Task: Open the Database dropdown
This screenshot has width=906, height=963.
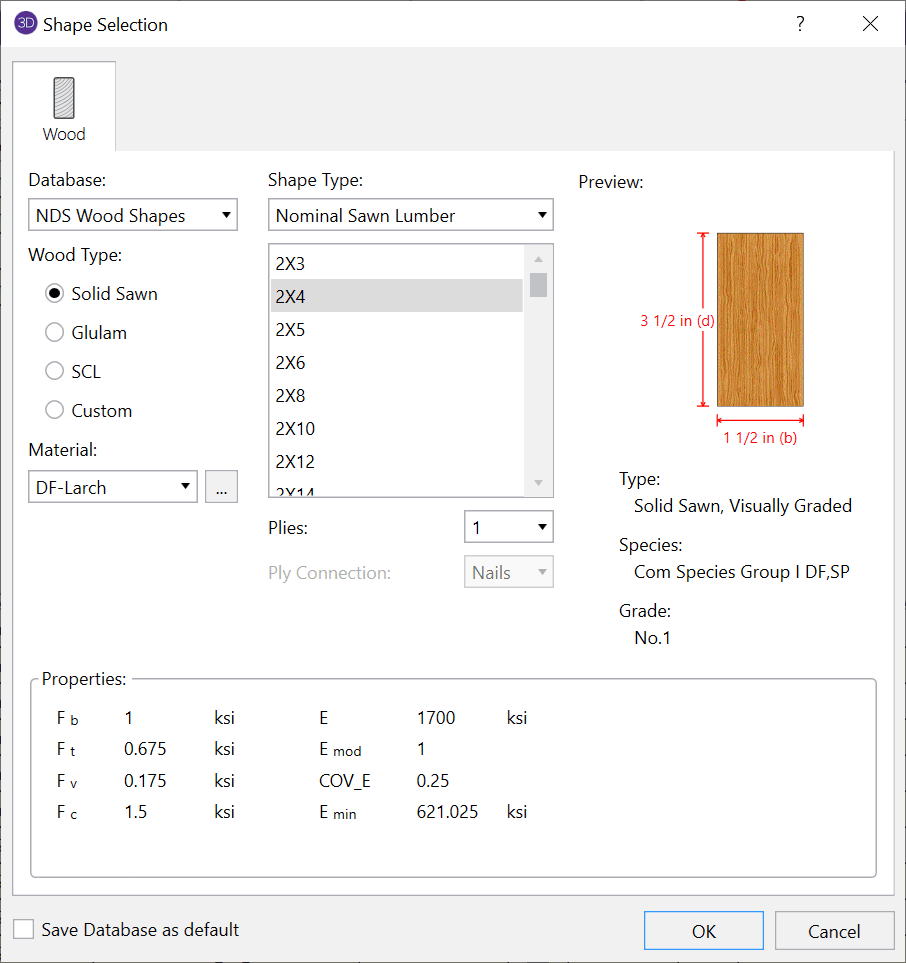Action: [132, 215]
